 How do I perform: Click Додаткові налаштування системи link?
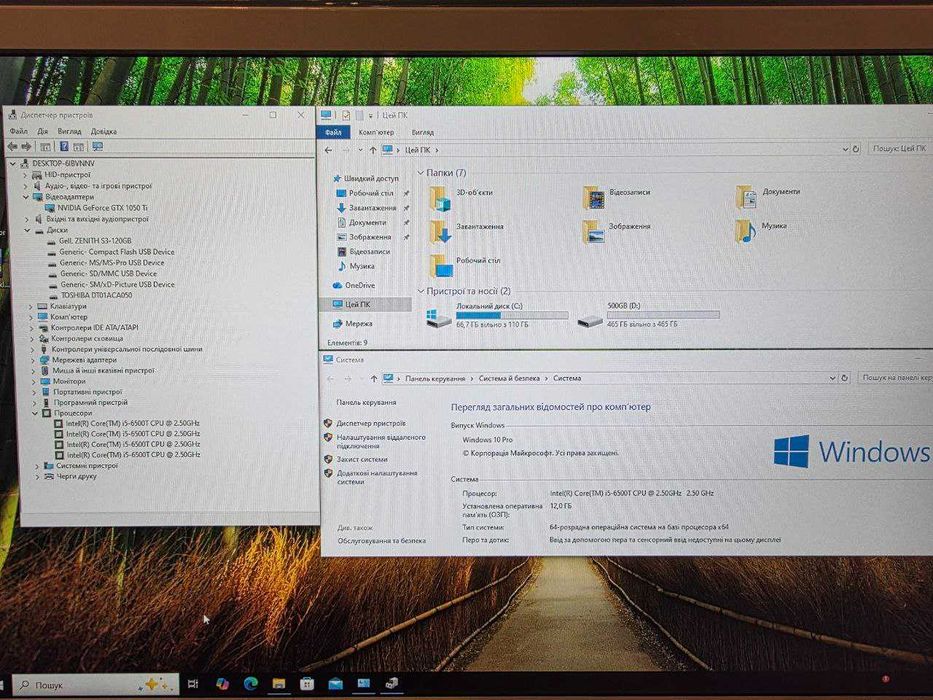[377, 477]
